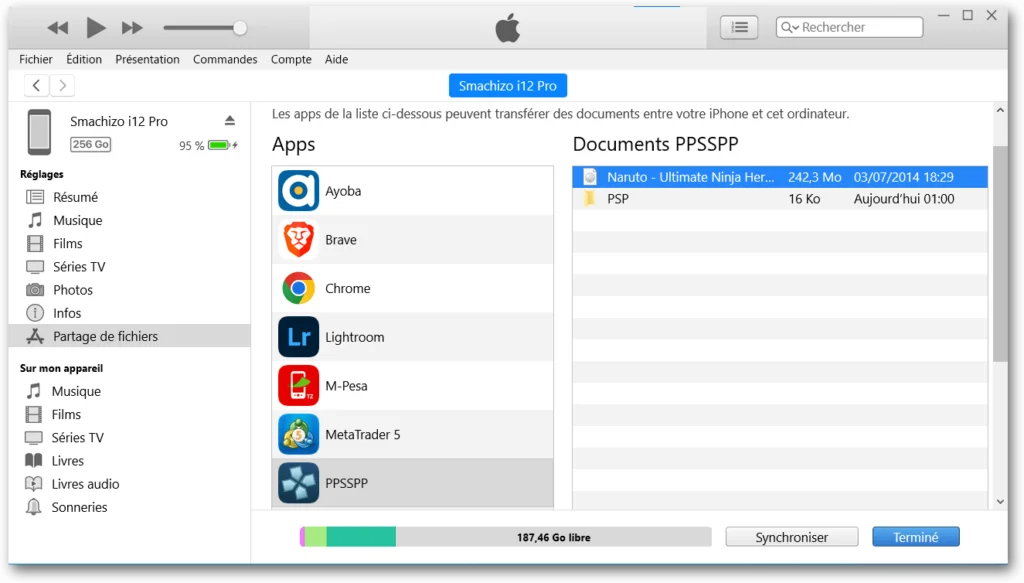Select the Ayoba app icon
Screen dimensions: 1024x583
point(298,191)
